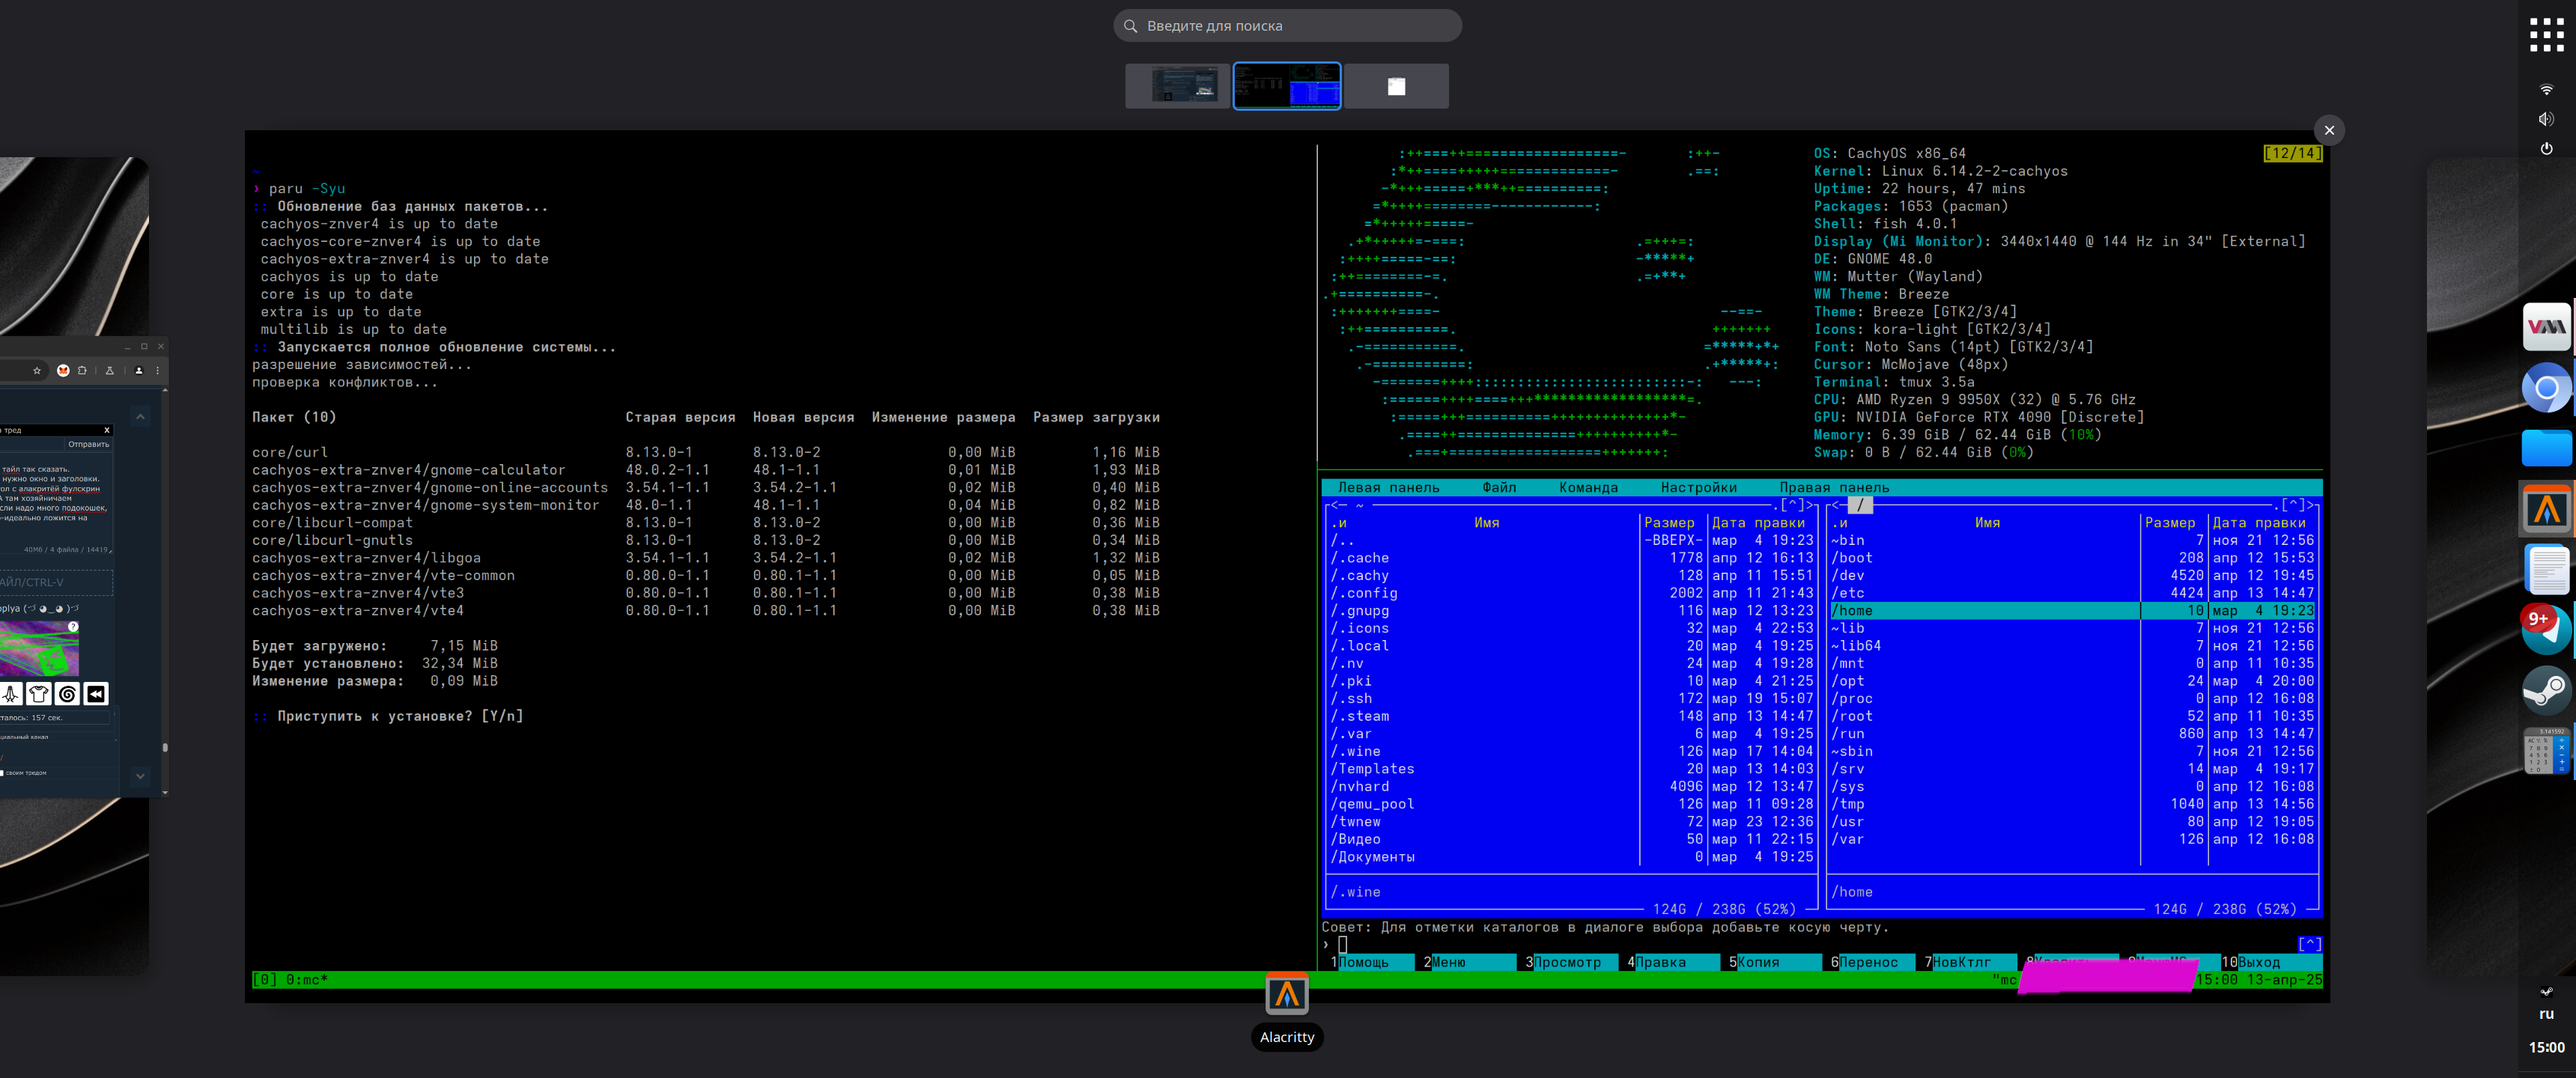This screenshot has height=1078, width=2576.
Task: Click the volume icon in the panel
Action: pos(2546,119)
